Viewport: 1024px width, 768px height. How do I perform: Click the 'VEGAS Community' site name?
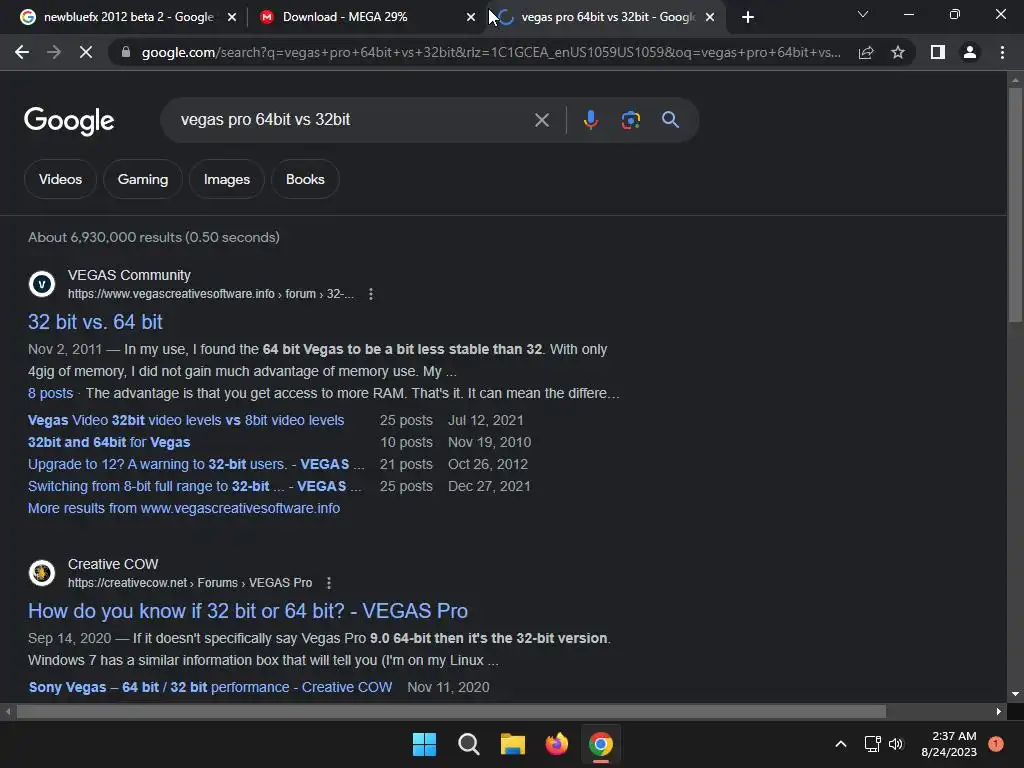tap(129, 275)
